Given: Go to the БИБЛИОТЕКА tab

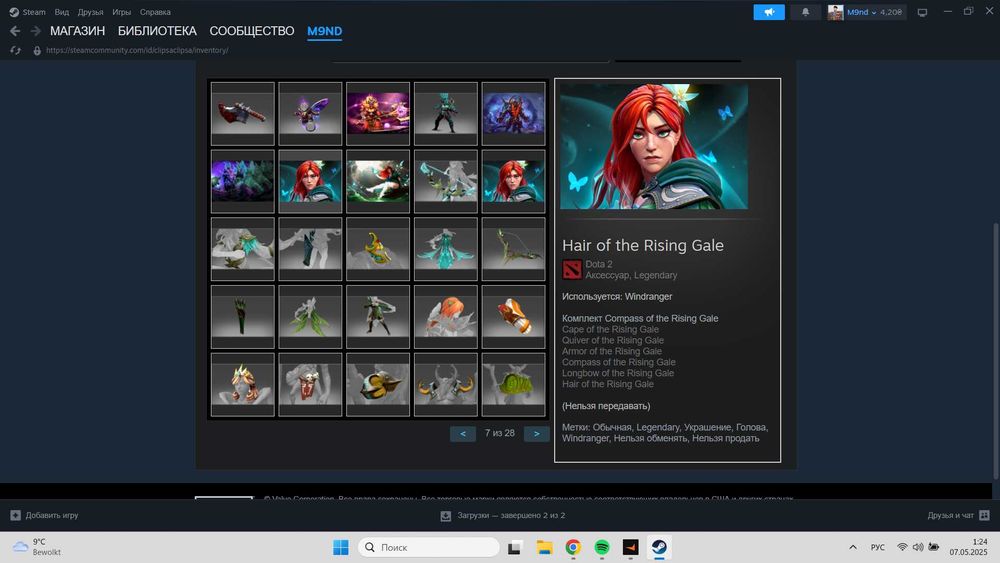Looking at the screenshot, I should coord(157,31).
